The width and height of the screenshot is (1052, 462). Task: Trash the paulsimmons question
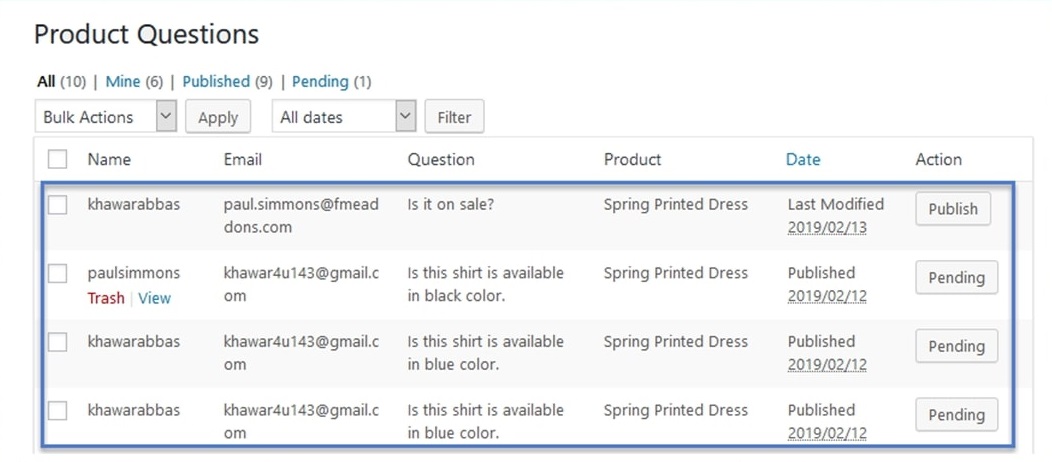[x=105, y=298]
